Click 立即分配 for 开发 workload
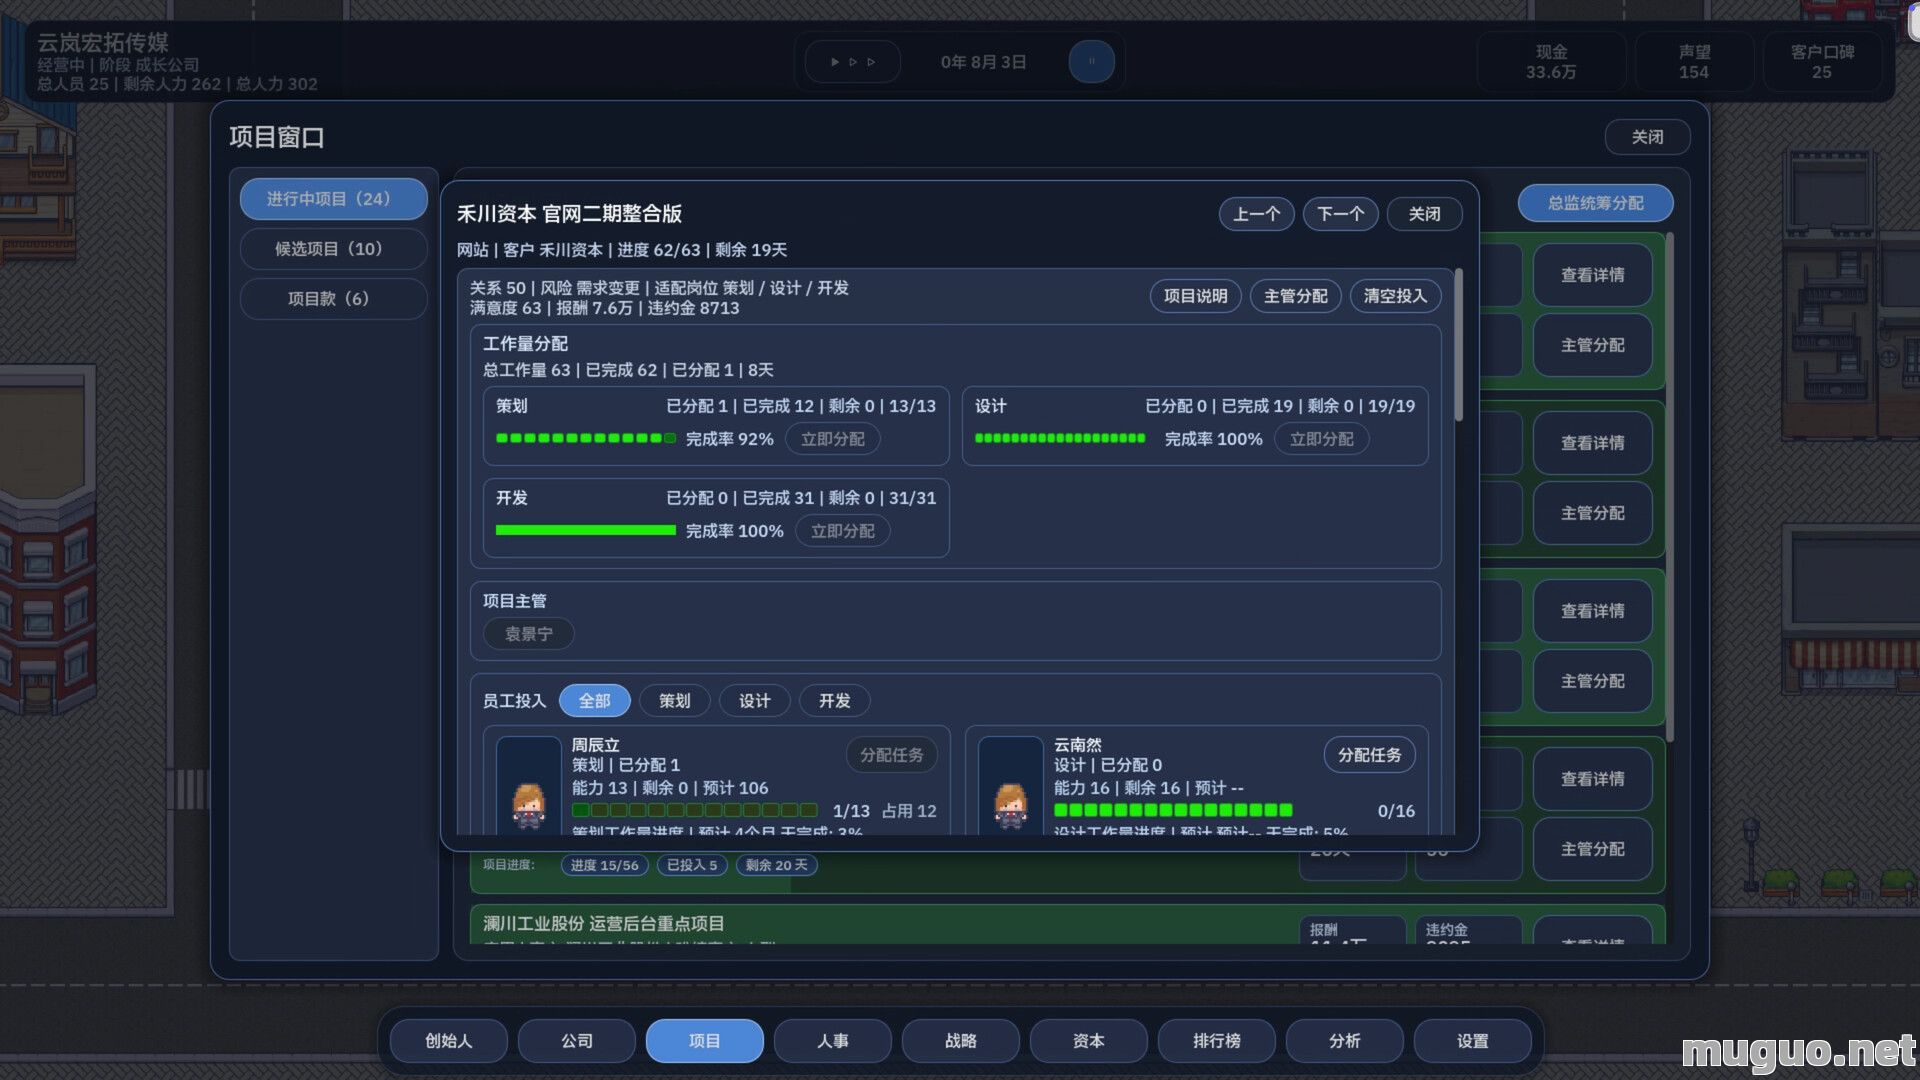This screenshot has width=1920, height=1080. [842, 531]
